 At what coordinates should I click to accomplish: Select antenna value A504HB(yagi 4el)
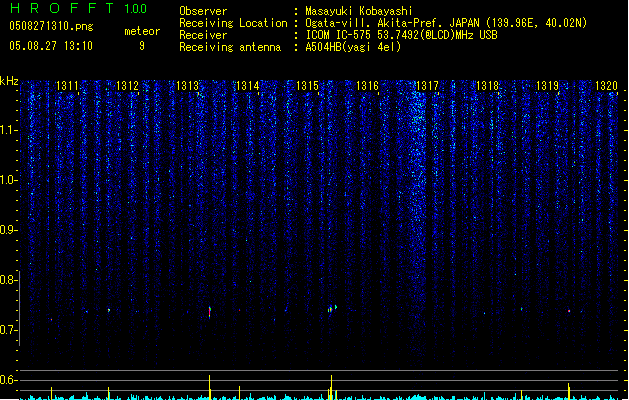(353, 47)
